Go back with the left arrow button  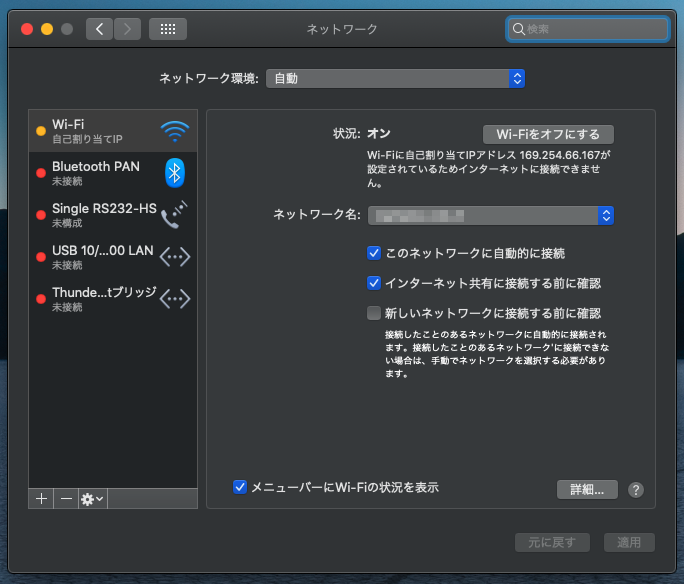pos(99,29)
